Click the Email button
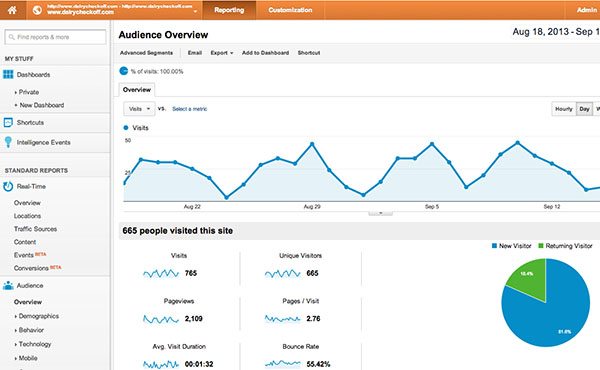Screen dimensions: 600x370 (x=194, y=53)
